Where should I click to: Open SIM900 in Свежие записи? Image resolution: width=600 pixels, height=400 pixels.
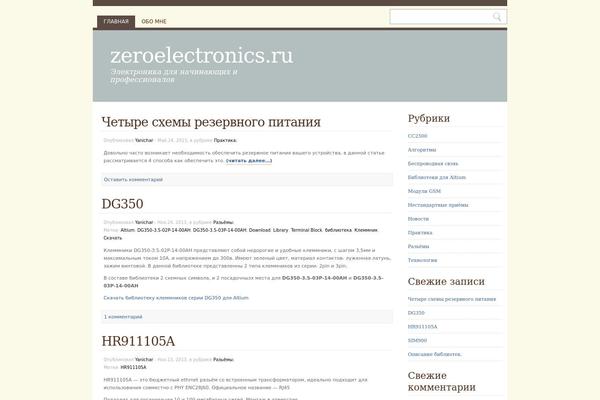417,340
